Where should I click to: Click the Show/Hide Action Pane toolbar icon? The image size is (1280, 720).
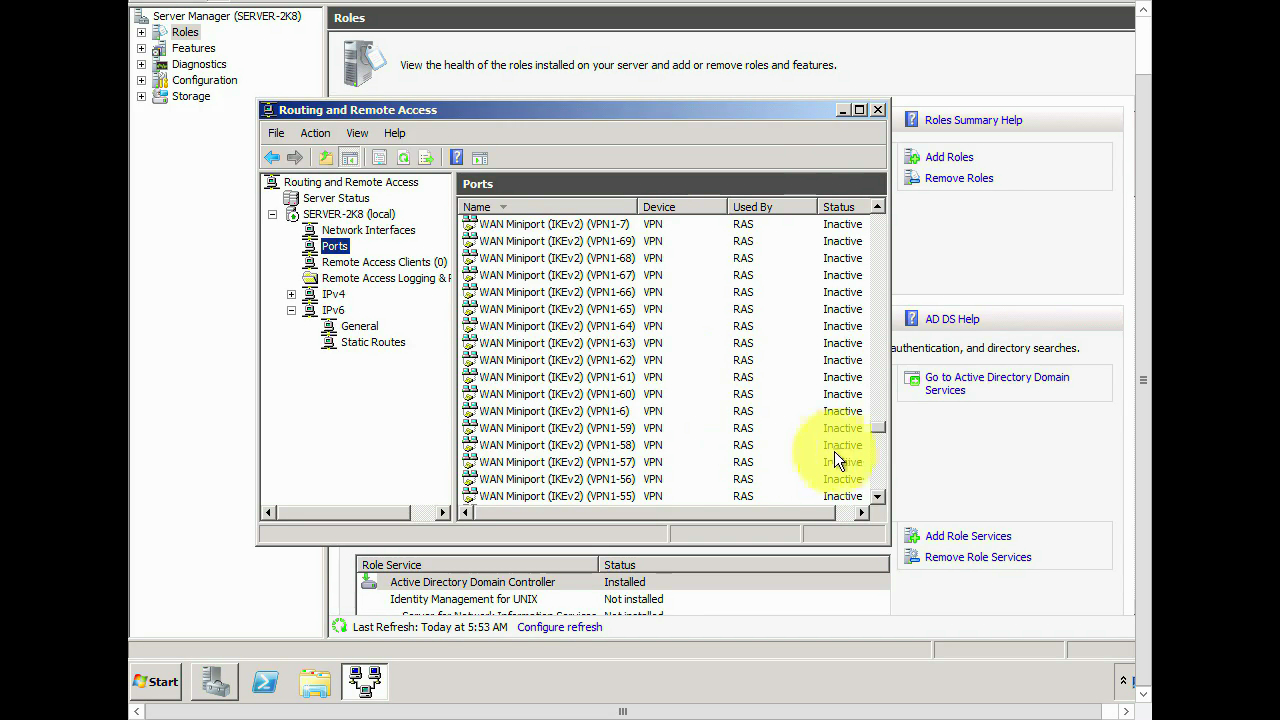tap(480, 158)
